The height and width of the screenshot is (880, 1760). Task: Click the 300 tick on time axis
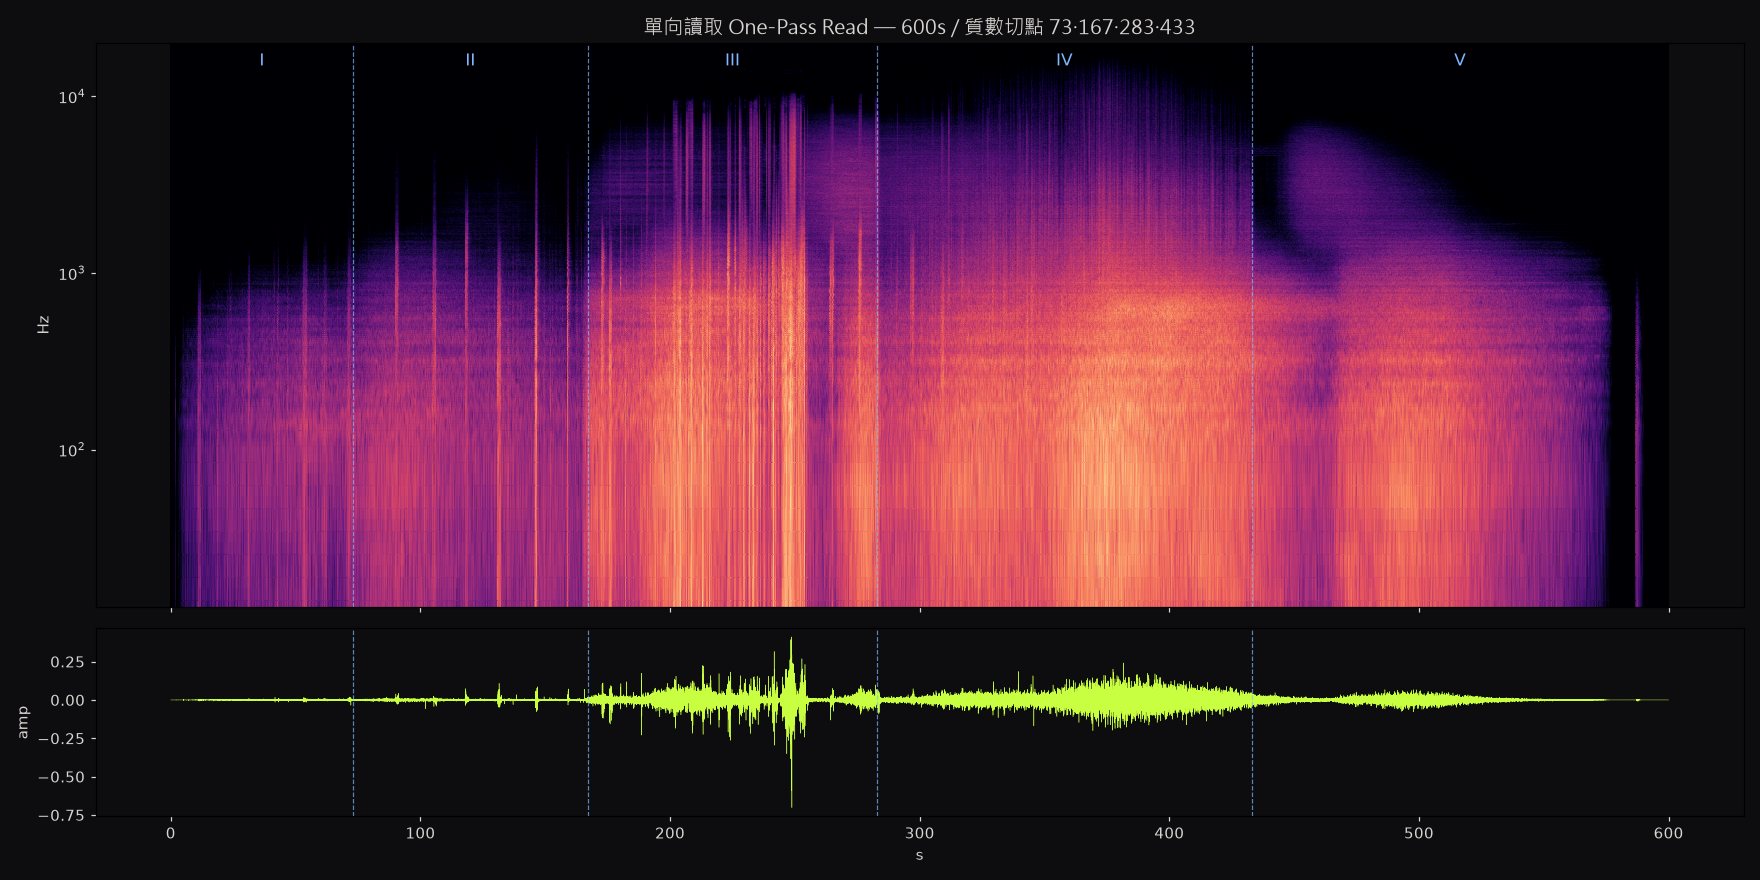919,832
